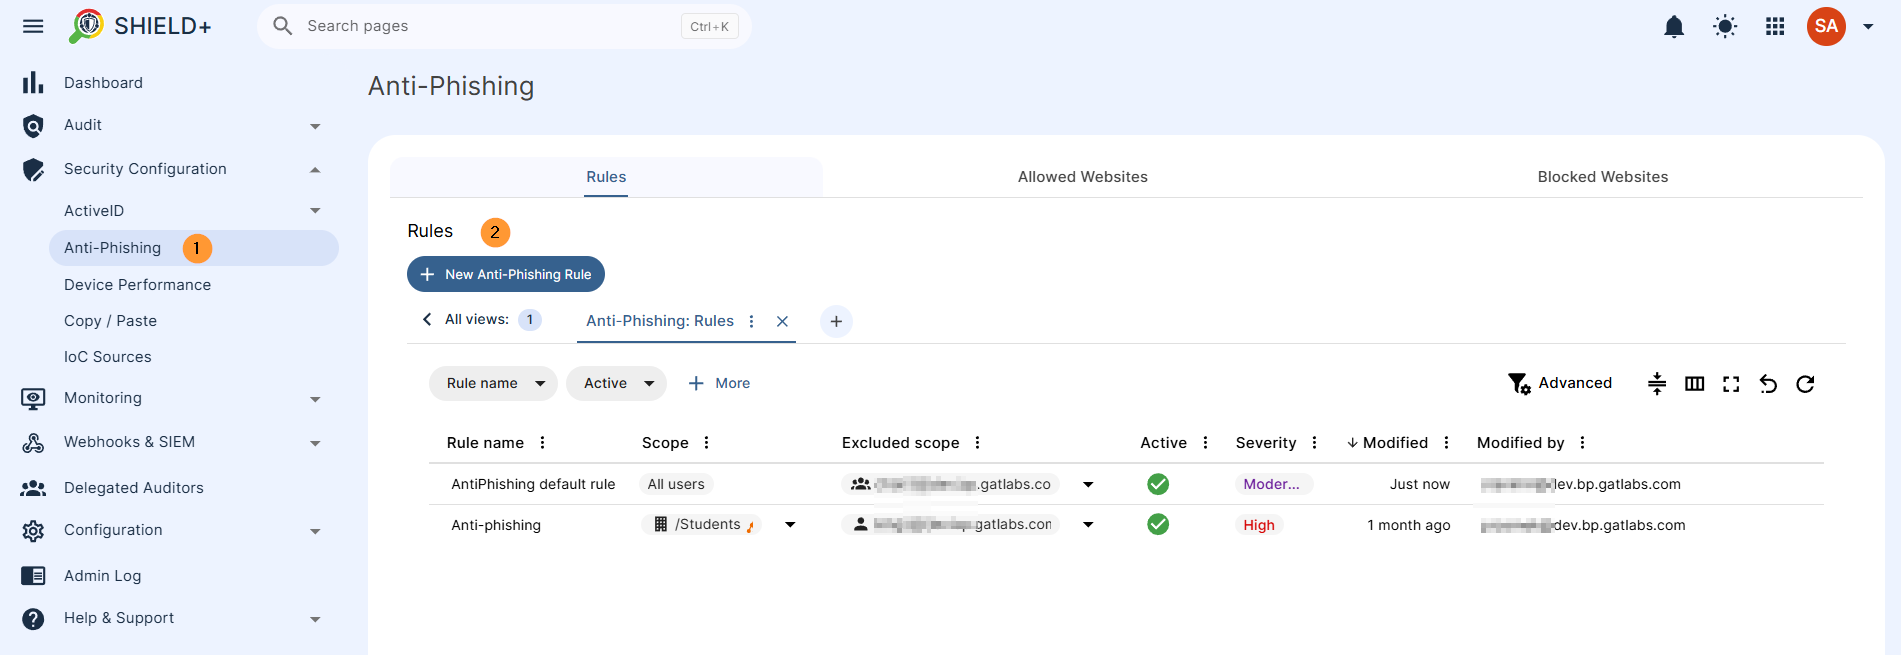Click the SHIELD+ logo
The image size is (1901, 655).
pos(140,26)
